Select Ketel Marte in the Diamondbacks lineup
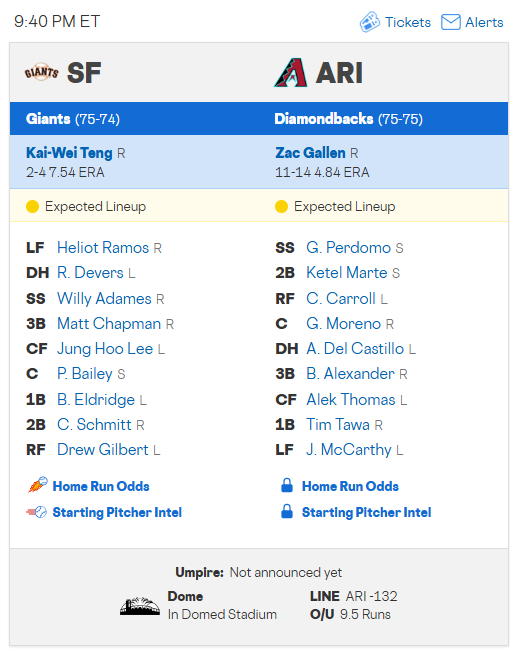The height and width of the screenshot is (654, 522). (346, 273)
